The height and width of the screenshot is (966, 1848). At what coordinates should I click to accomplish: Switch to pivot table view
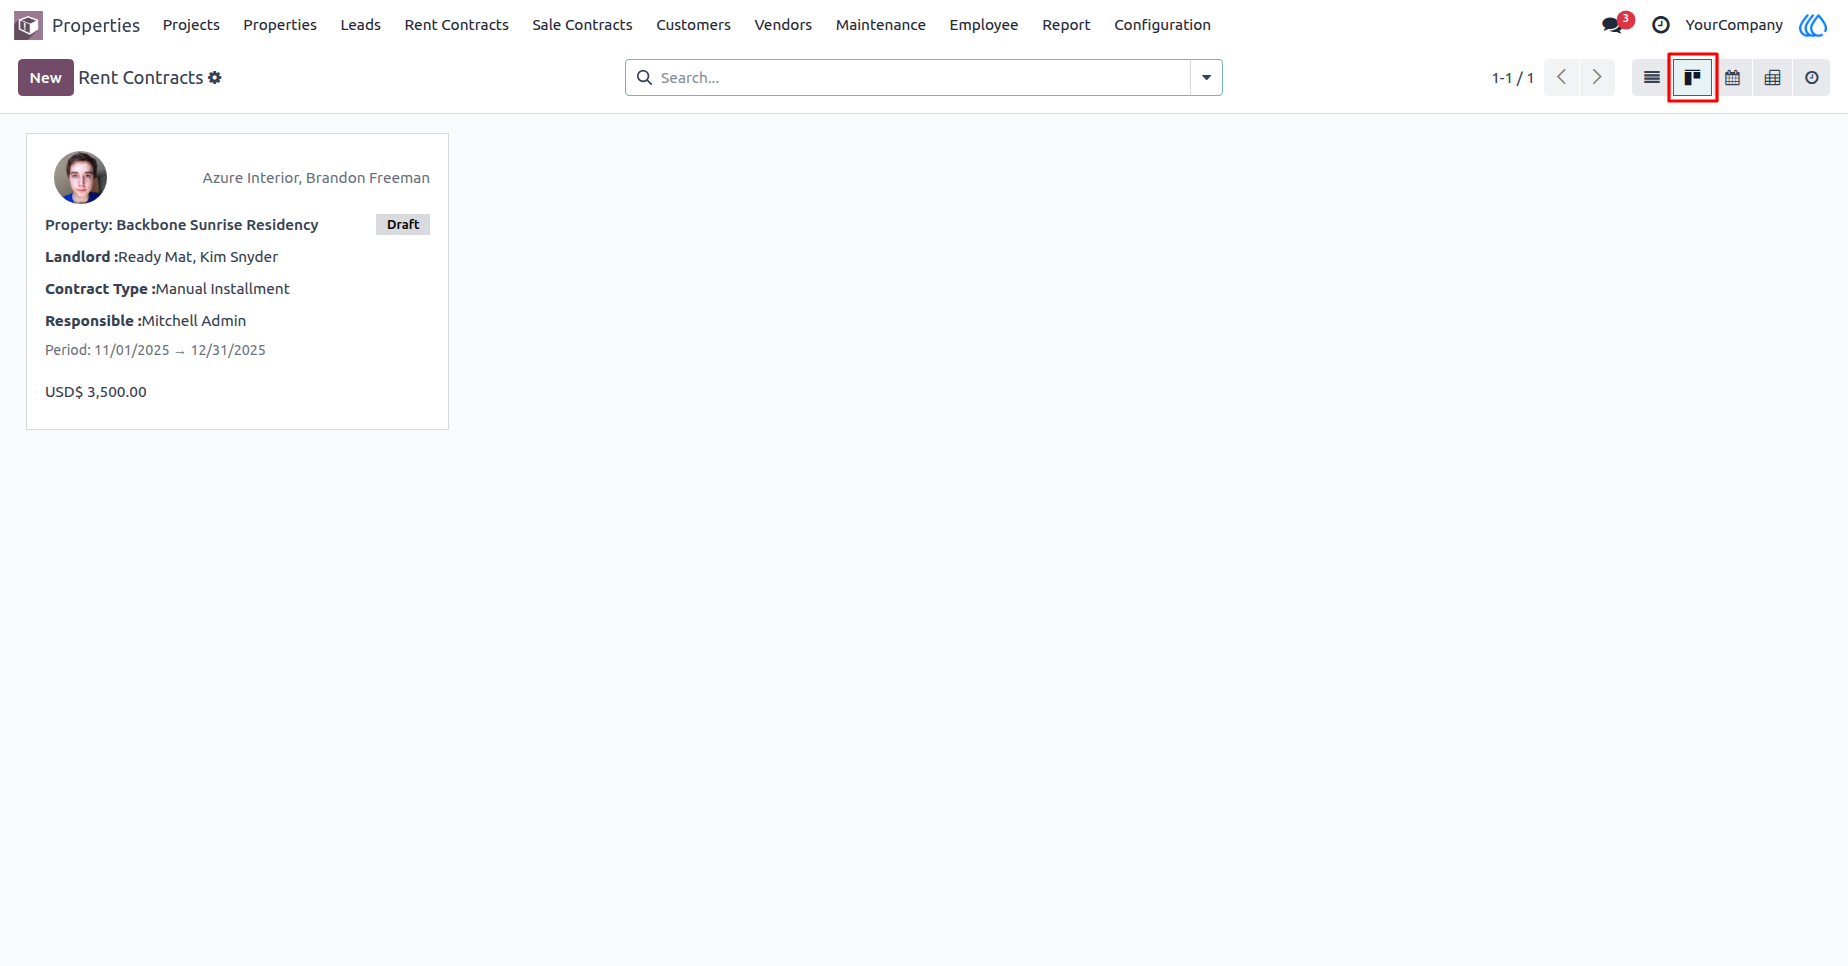(x=1772, y=77)
